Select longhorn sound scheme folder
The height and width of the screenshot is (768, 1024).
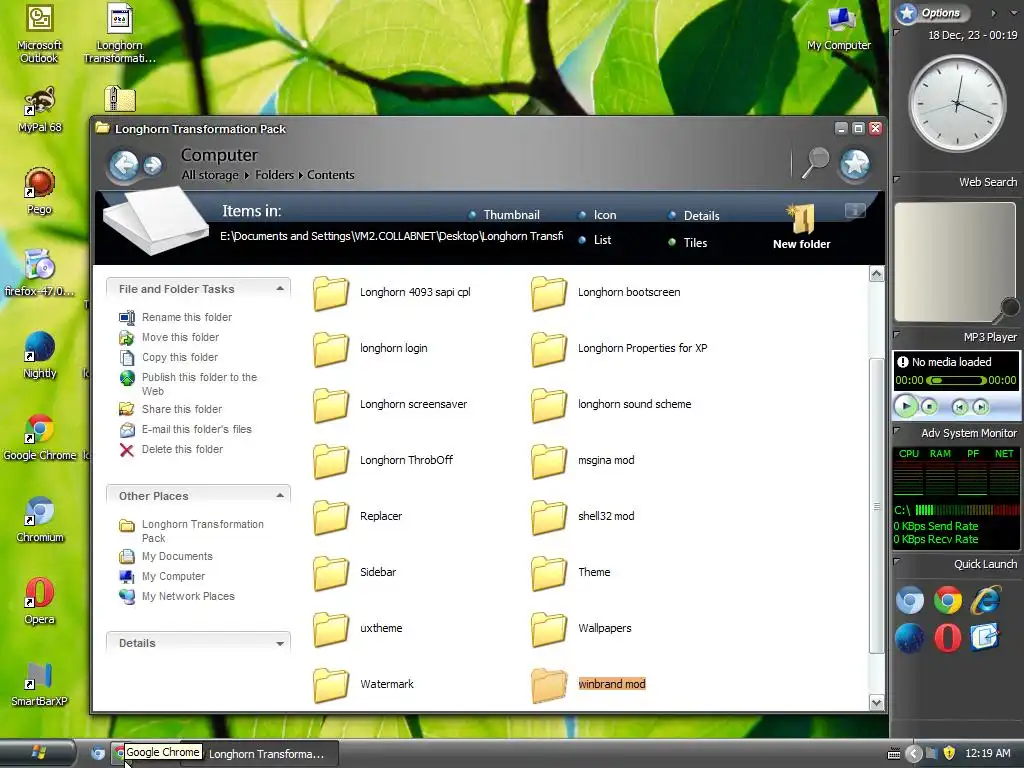pos(611,405)
